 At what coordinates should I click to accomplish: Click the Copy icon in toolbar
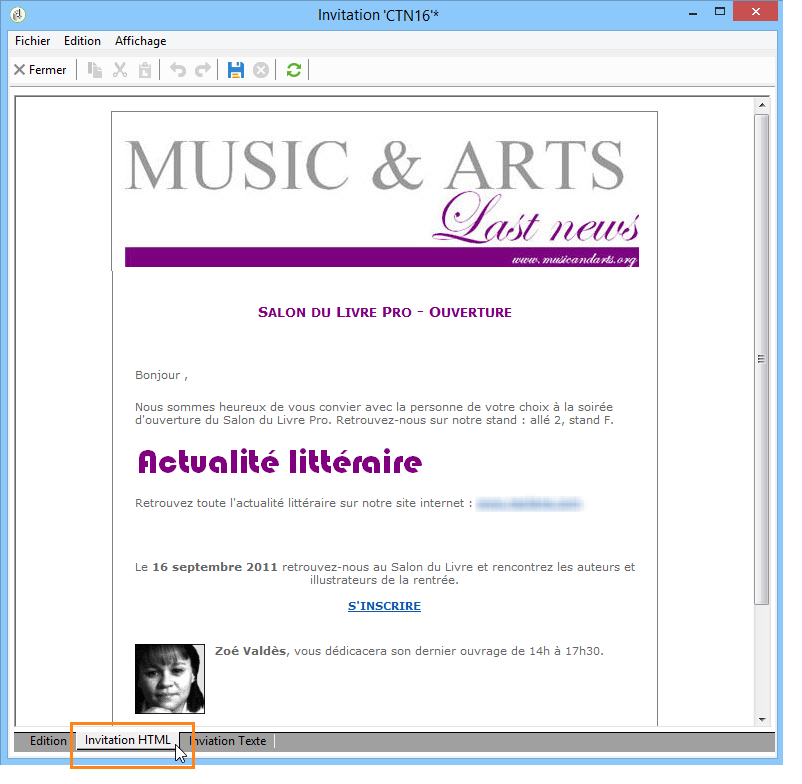(x=95, y=70)
